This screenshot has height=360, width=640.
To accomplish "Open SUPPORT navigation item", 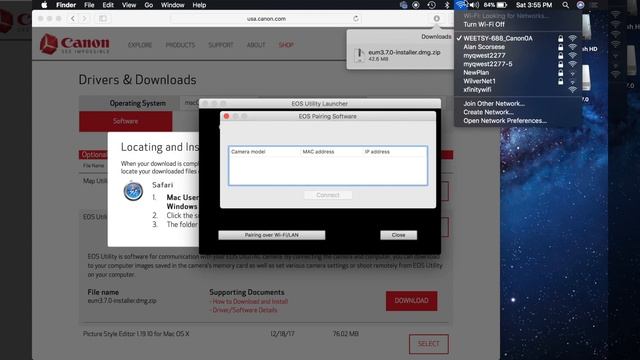I will click(221, 45).
